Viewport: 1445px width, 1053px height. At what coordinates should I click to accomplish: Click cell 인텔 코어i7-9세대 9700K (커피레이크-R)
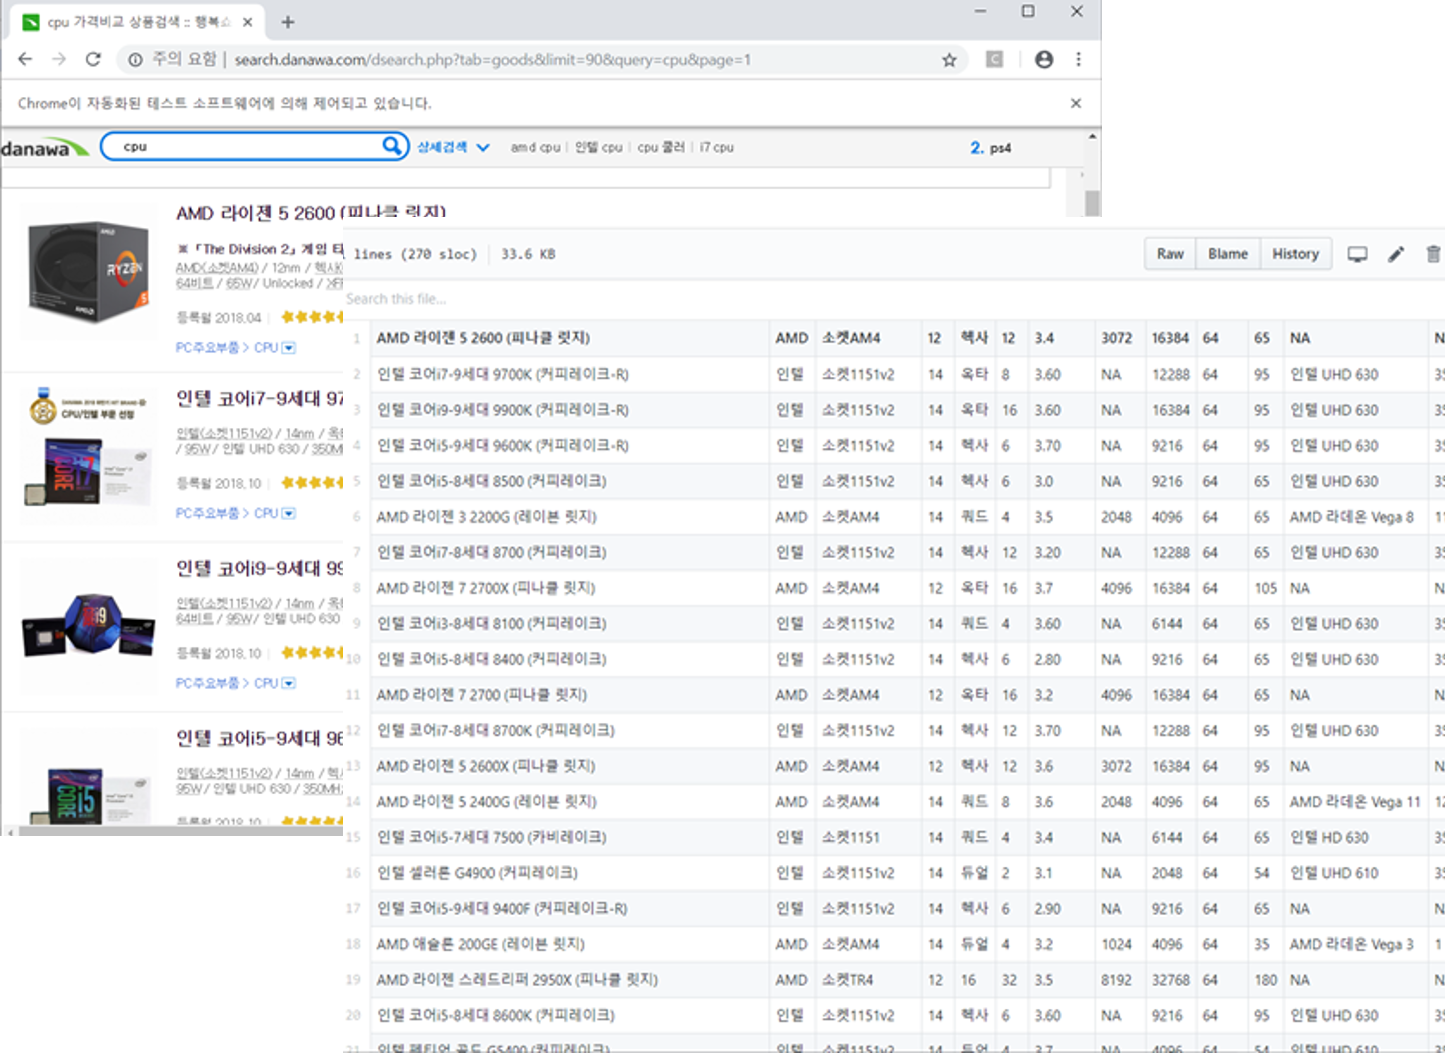point(569,374)
